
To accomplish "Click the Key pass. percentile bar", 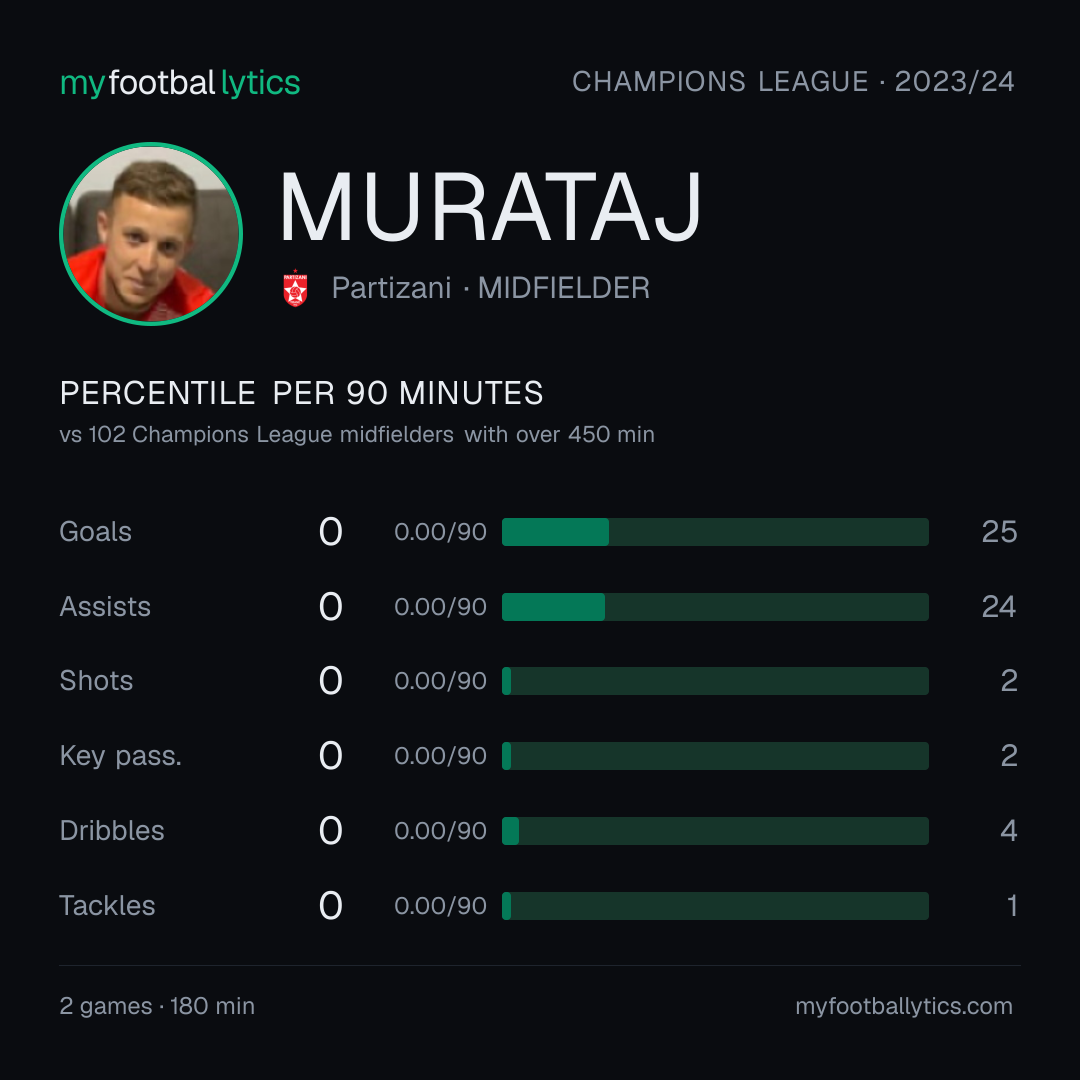I will click(715, 756).
